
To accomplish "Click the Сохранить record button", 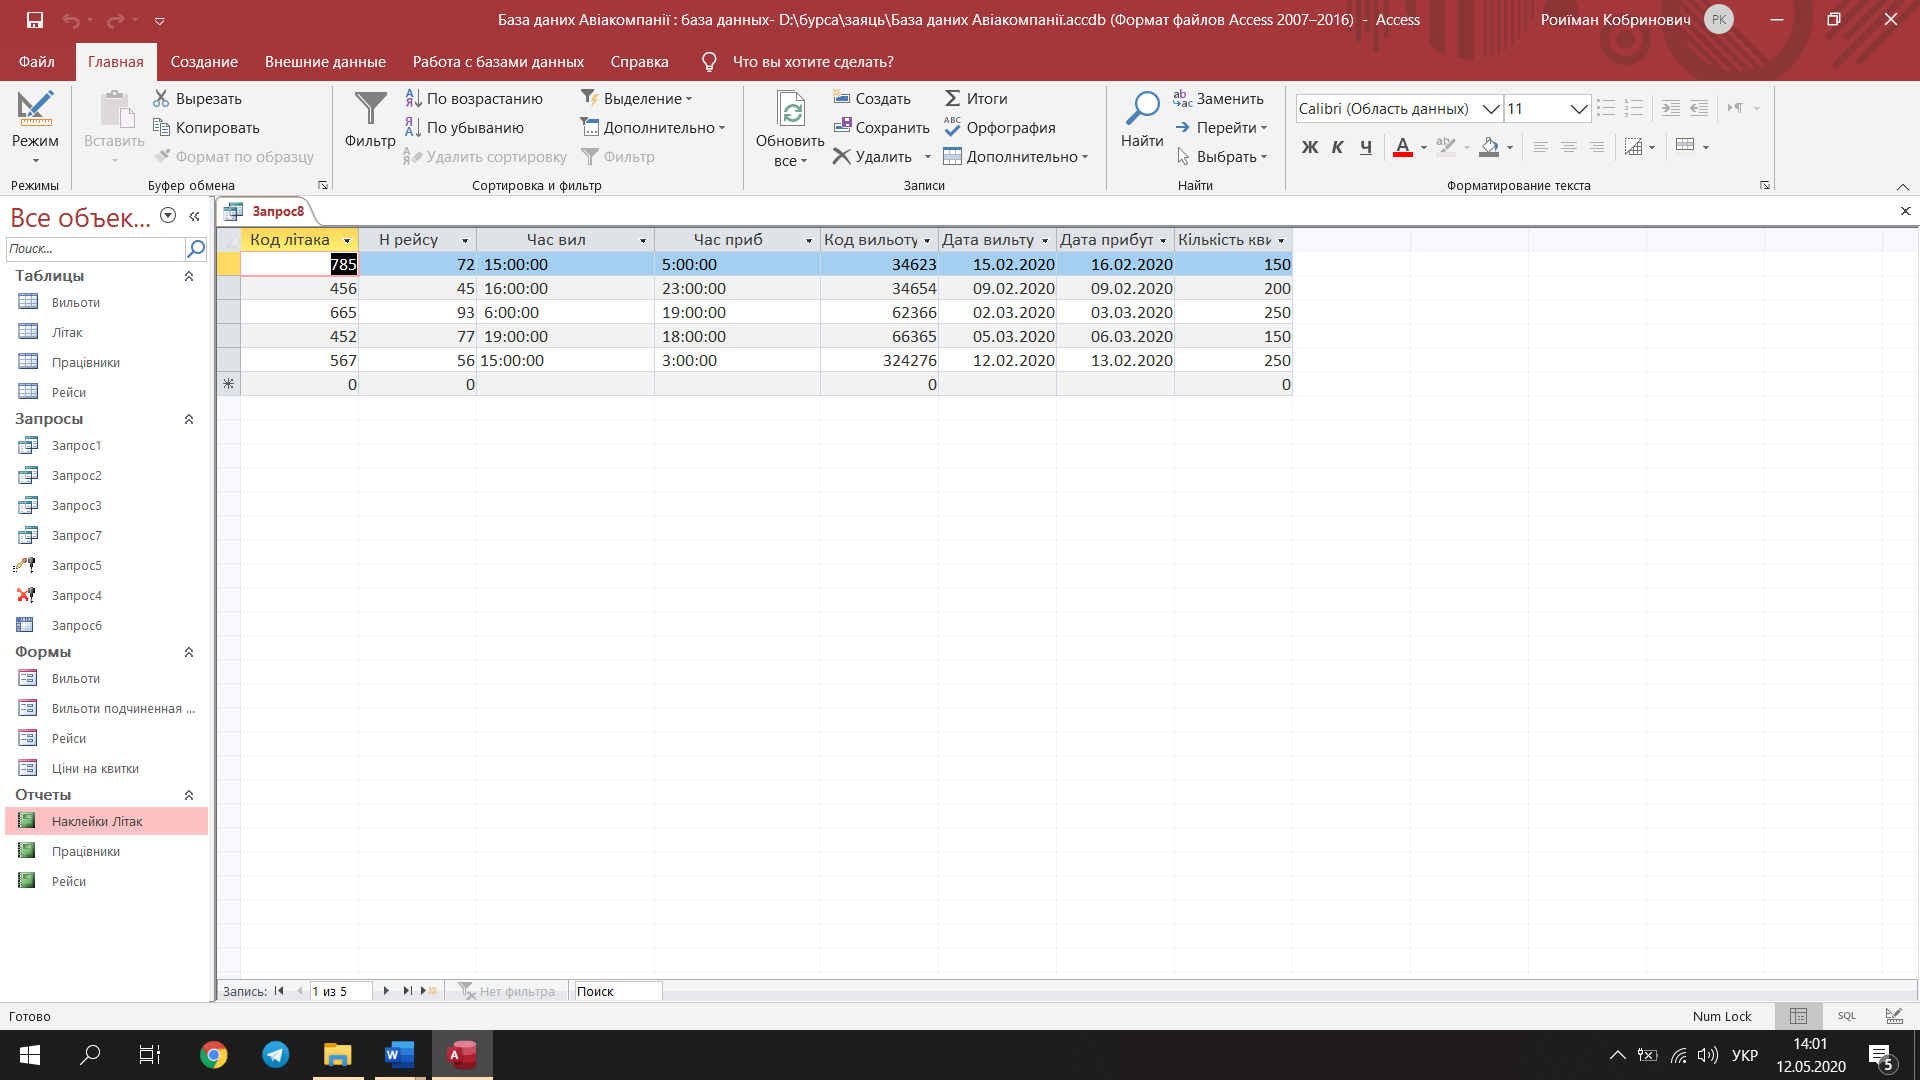I will [x=882, y=127].
